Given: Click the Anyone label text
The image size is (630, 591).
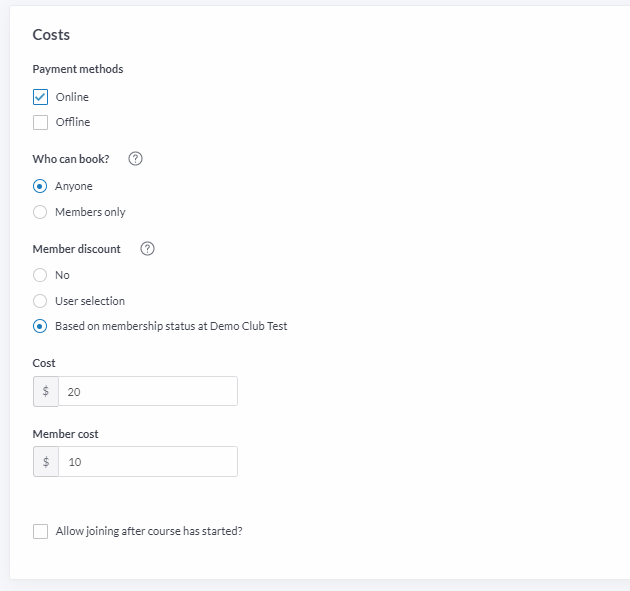Looking at the screenshot, I should [x=74, y=186].
